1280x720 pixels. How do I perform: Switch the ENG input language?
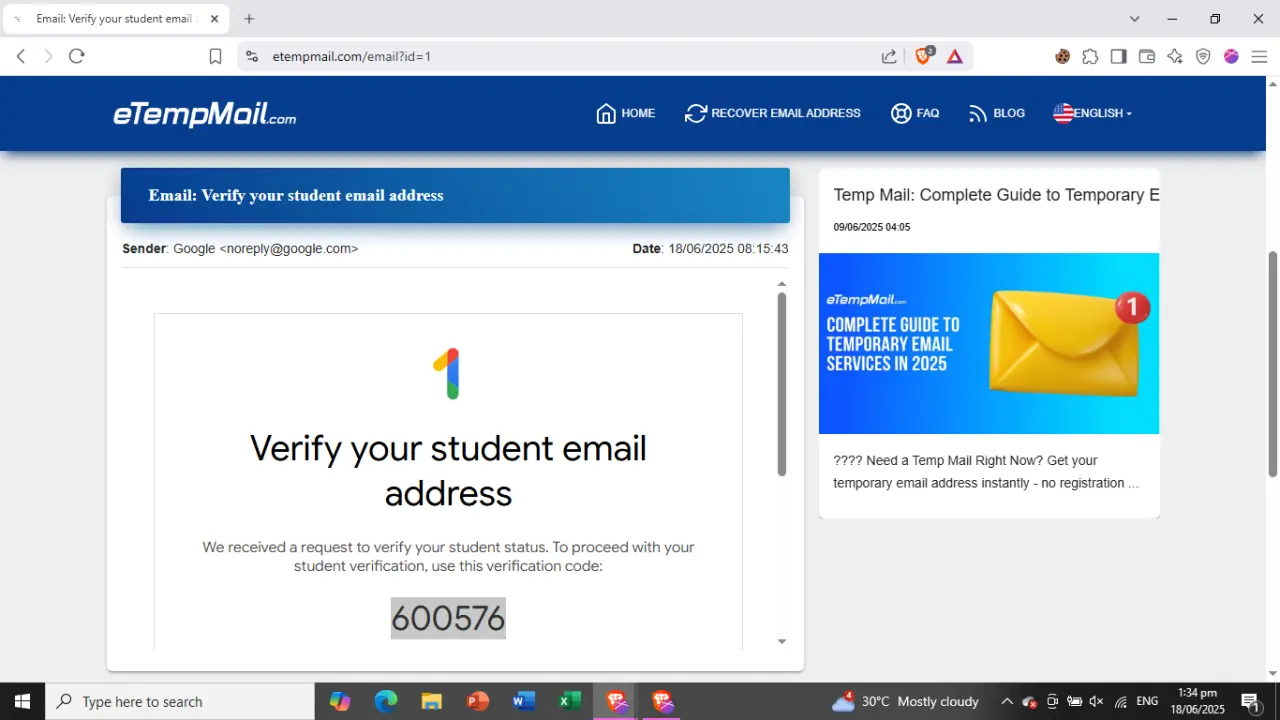pos(1147,701)
